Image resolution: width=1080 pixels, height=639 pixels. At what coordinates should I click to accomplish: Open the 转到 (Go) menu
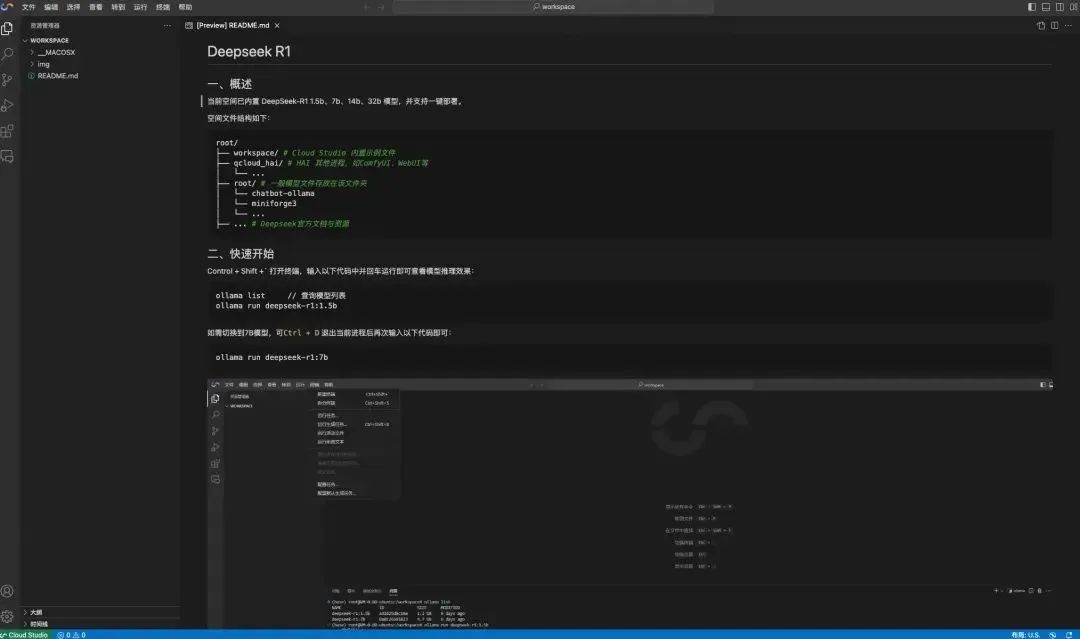point(118,7)
